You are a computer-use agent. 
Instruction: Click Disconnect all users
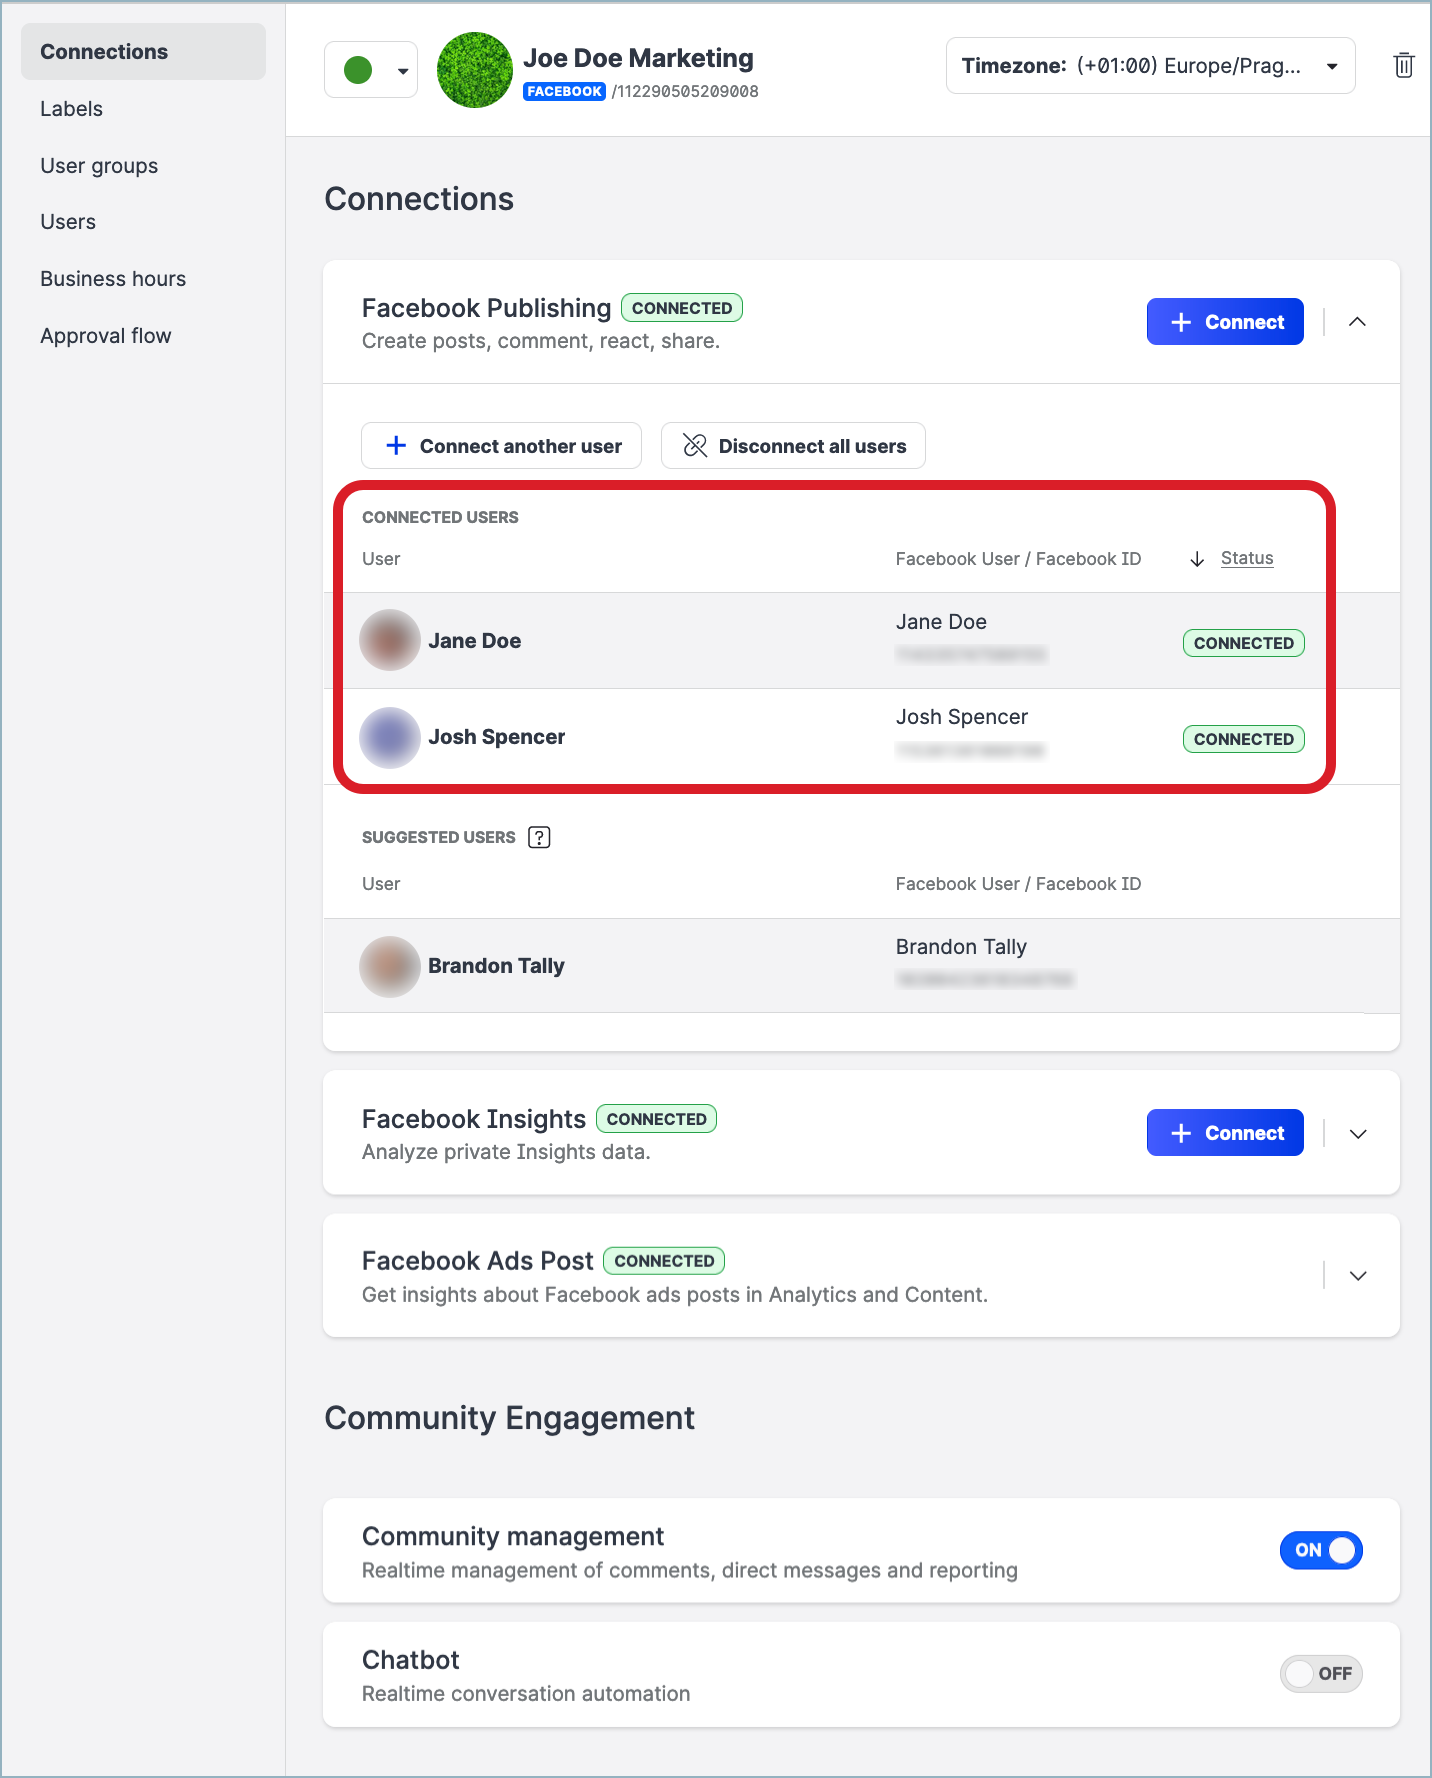point(793,446)
